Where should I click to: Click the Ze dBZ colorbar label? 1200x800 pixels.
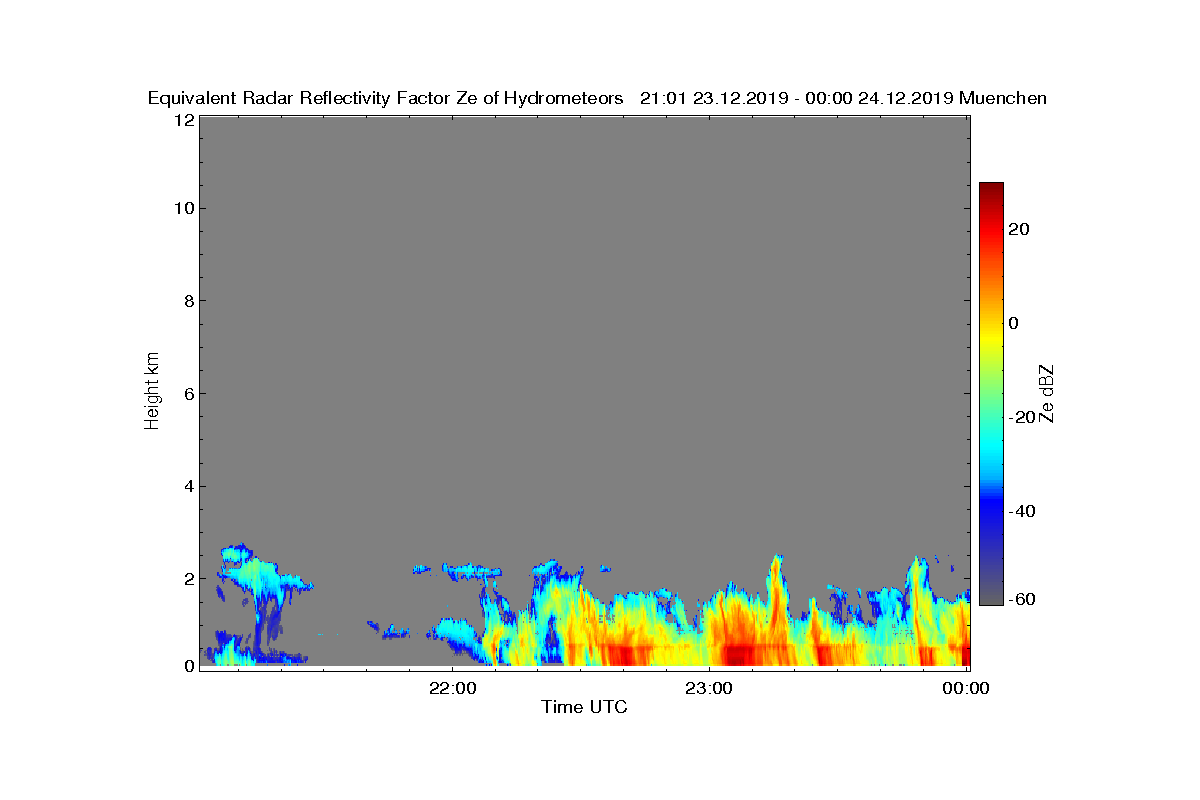point(1047,393)
